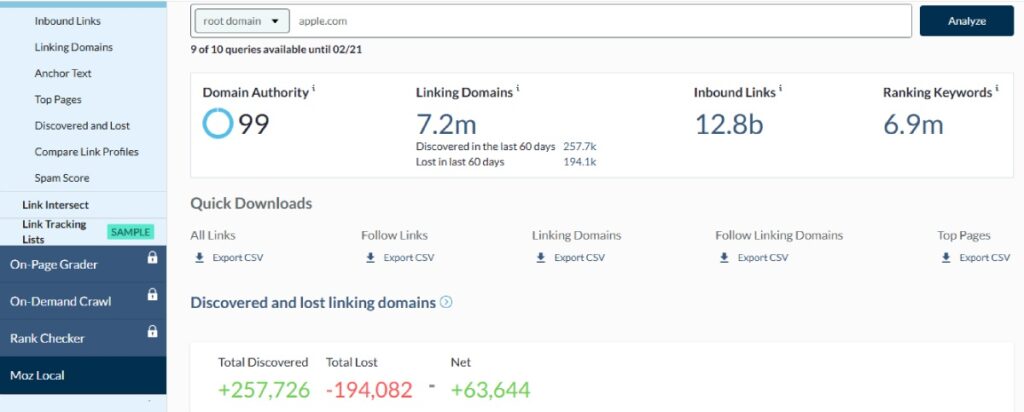Image resolution: width=1024 pixels, height=412 pixels.
Task: Click the download icon under Top Pages
Action: [x=946, y=257]
